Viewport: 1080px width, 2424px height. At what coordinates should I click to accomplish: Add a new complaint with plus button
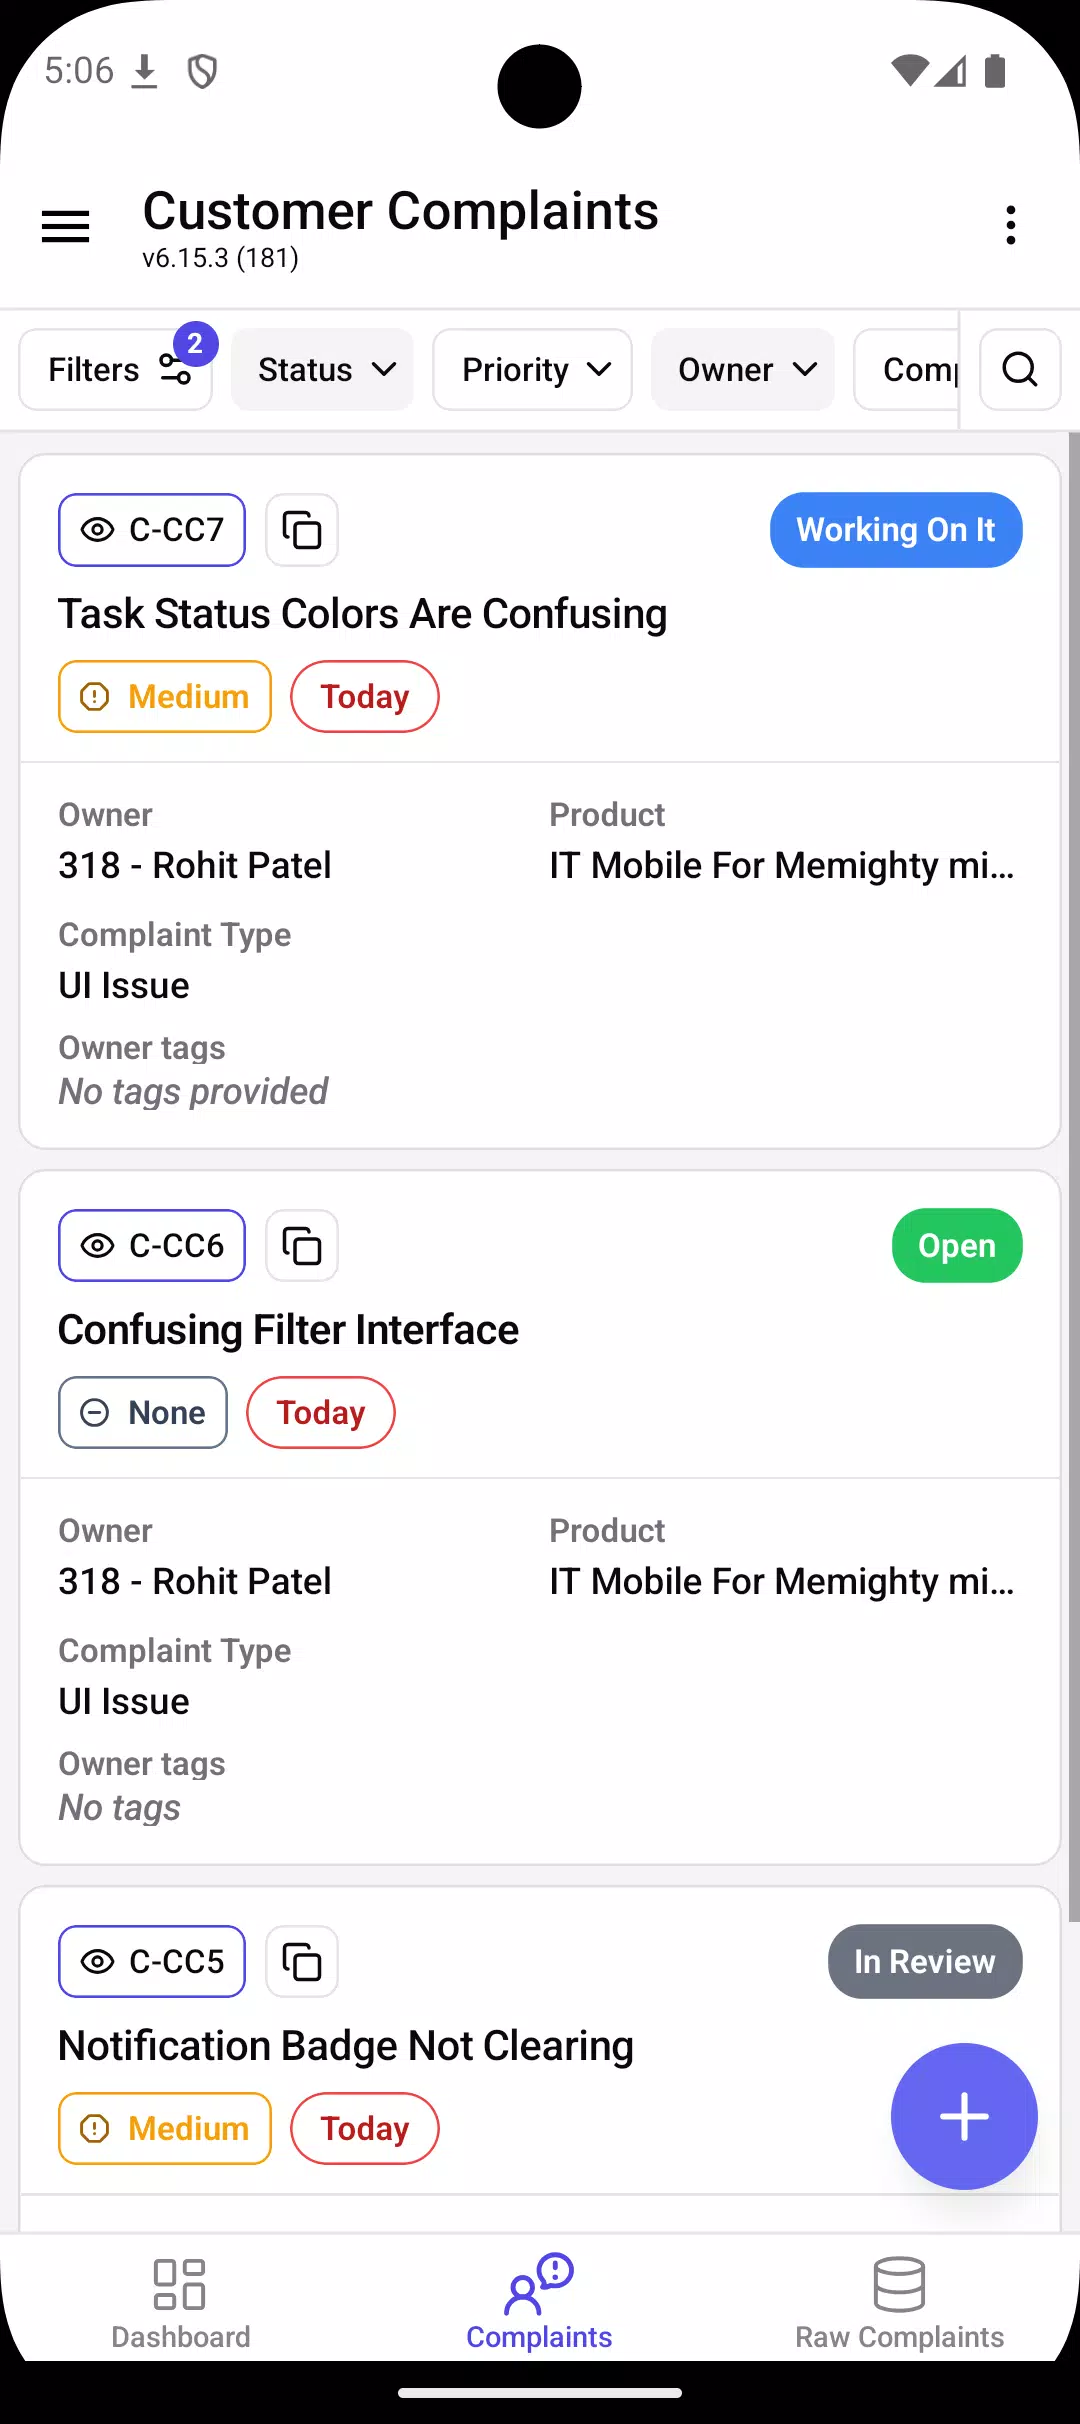click(x=964, y=2116)
